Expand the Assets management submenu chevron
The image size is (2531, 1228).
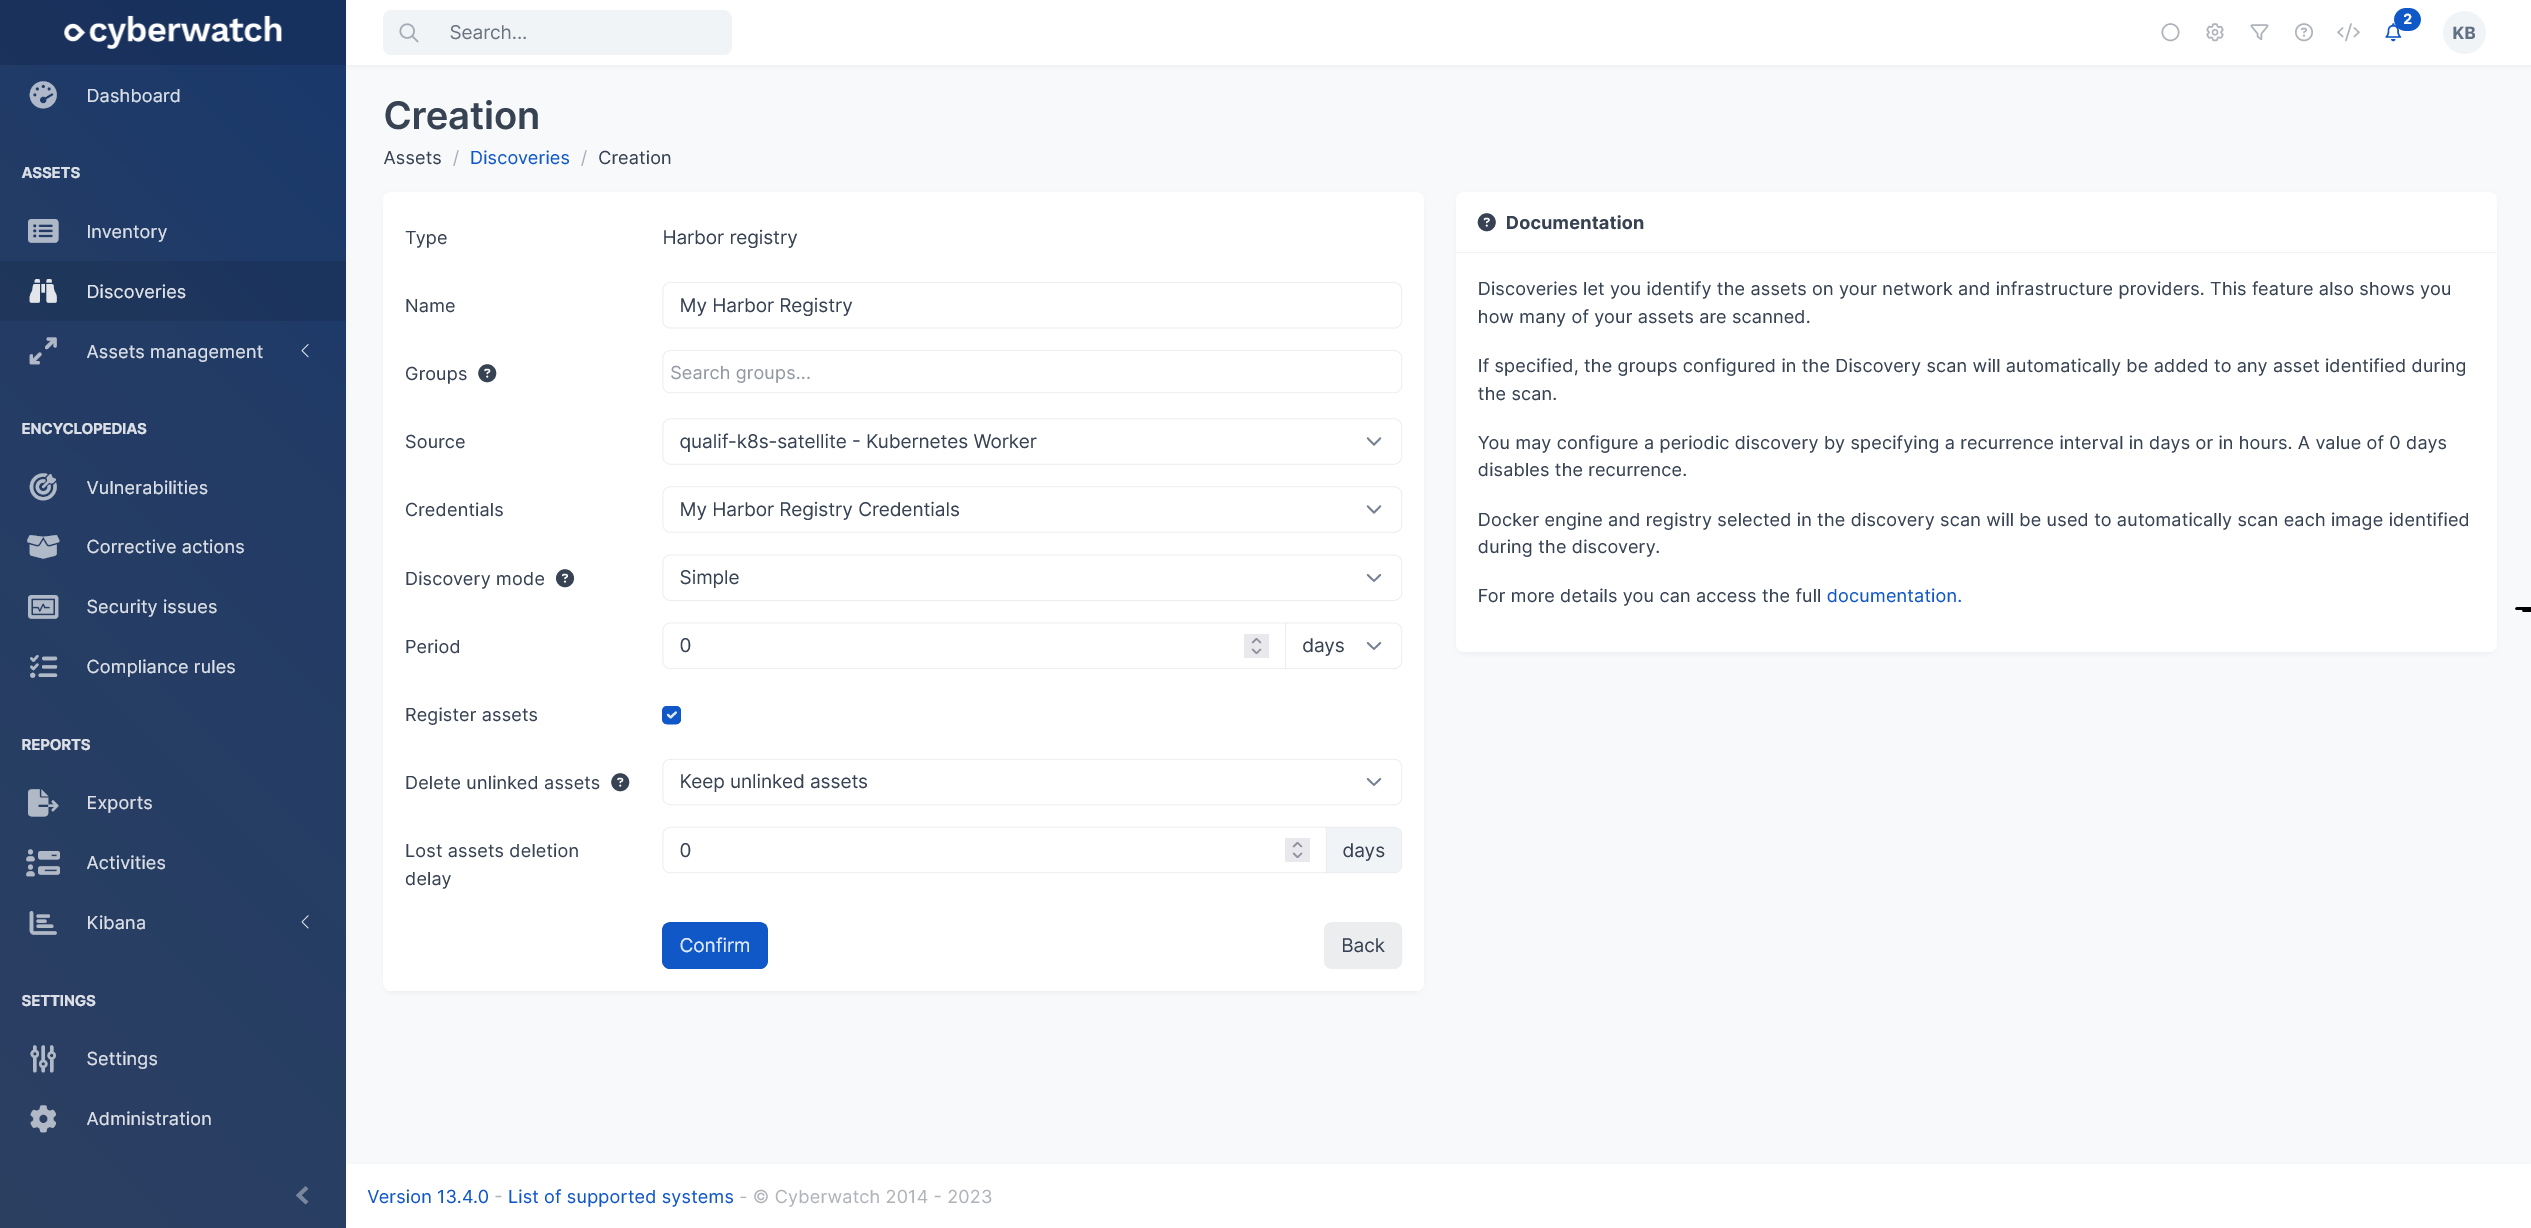click(306, 351)
